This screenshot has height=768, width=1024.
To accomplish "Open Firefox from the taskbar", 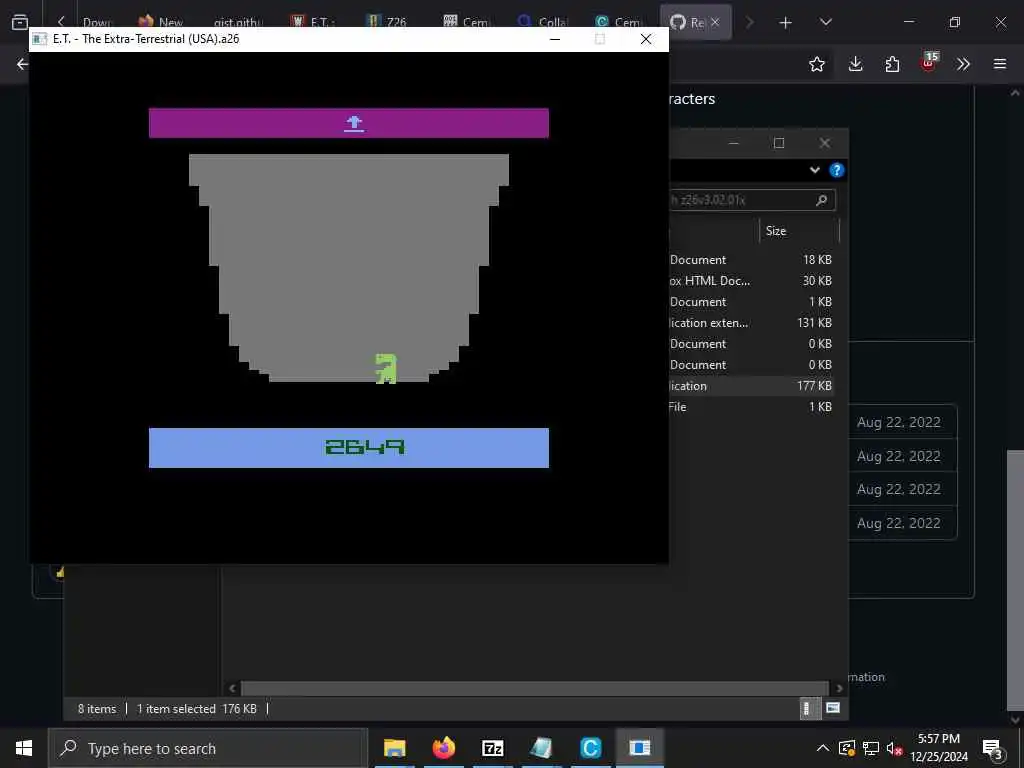I will click(x=443, y=748).
